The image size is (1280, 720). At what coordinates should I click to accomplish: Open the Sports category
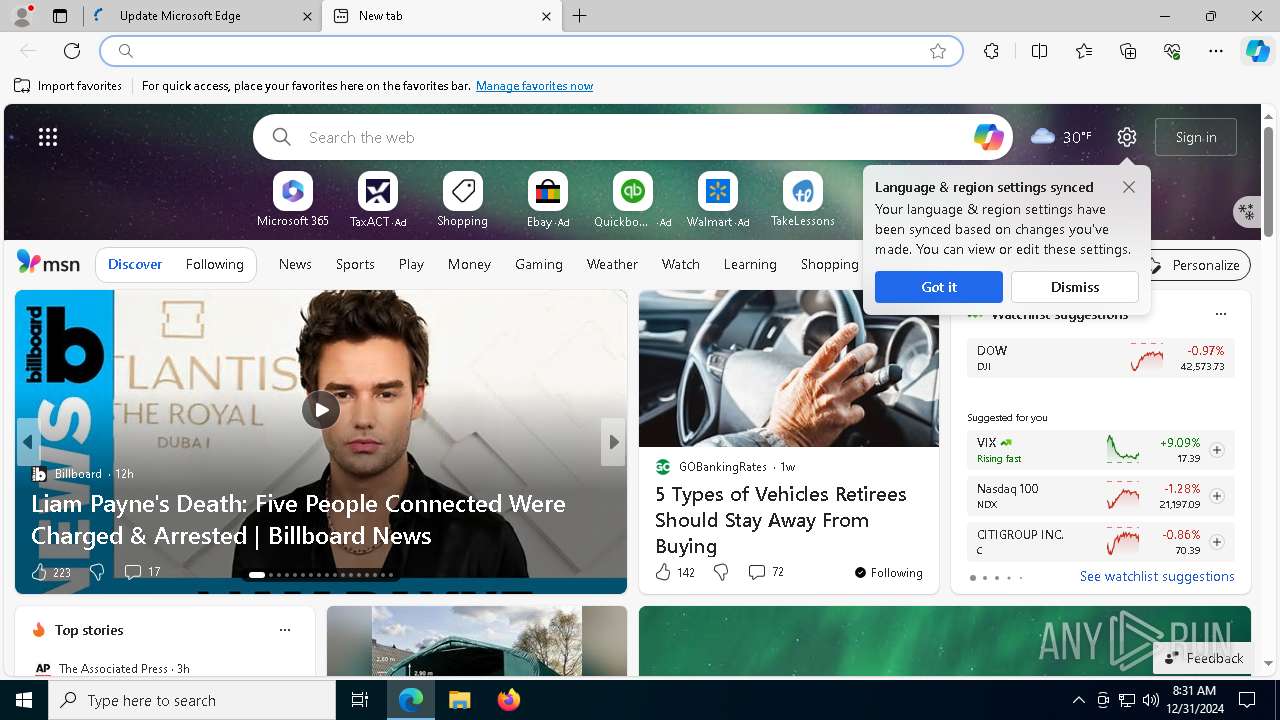355,265
